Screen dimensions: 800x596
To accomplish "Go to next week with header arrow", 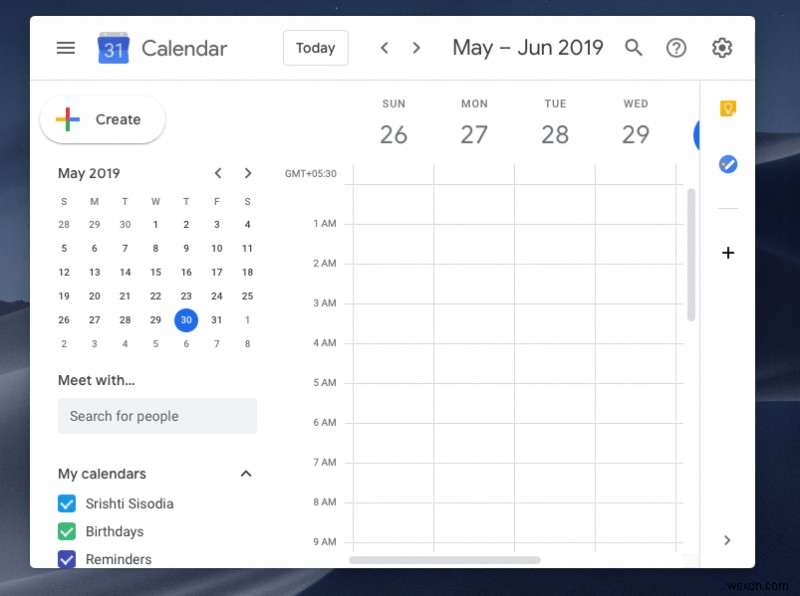I will pos(416,48).
